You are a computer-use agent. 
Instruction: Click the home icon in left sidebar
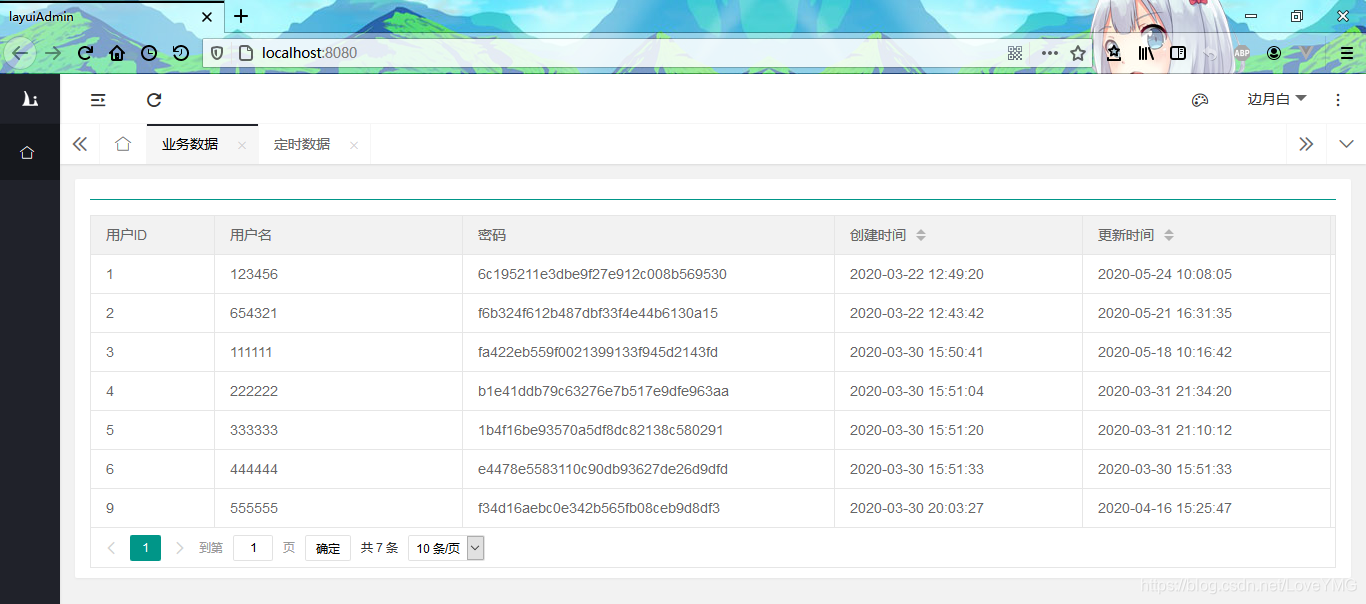click(x=27, y=152)
